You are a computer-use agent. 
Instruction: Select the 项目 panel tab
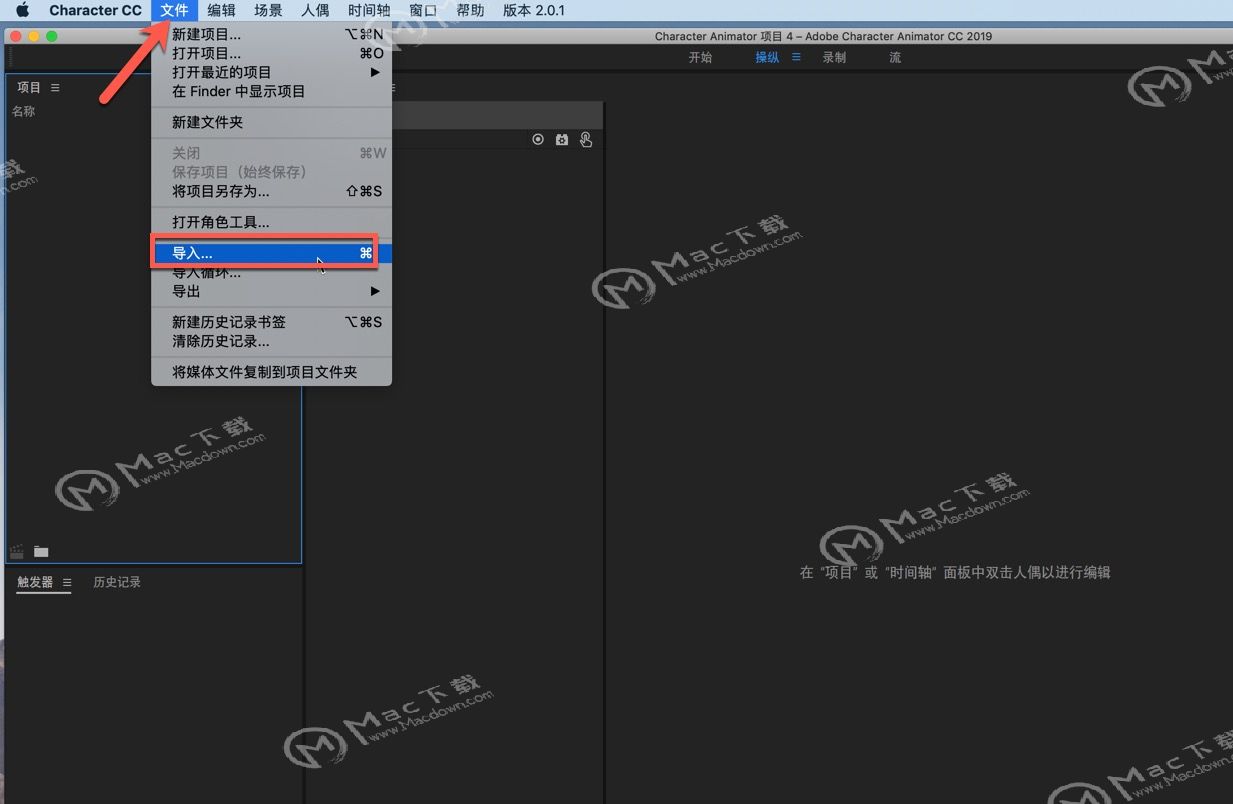point(29,87)
